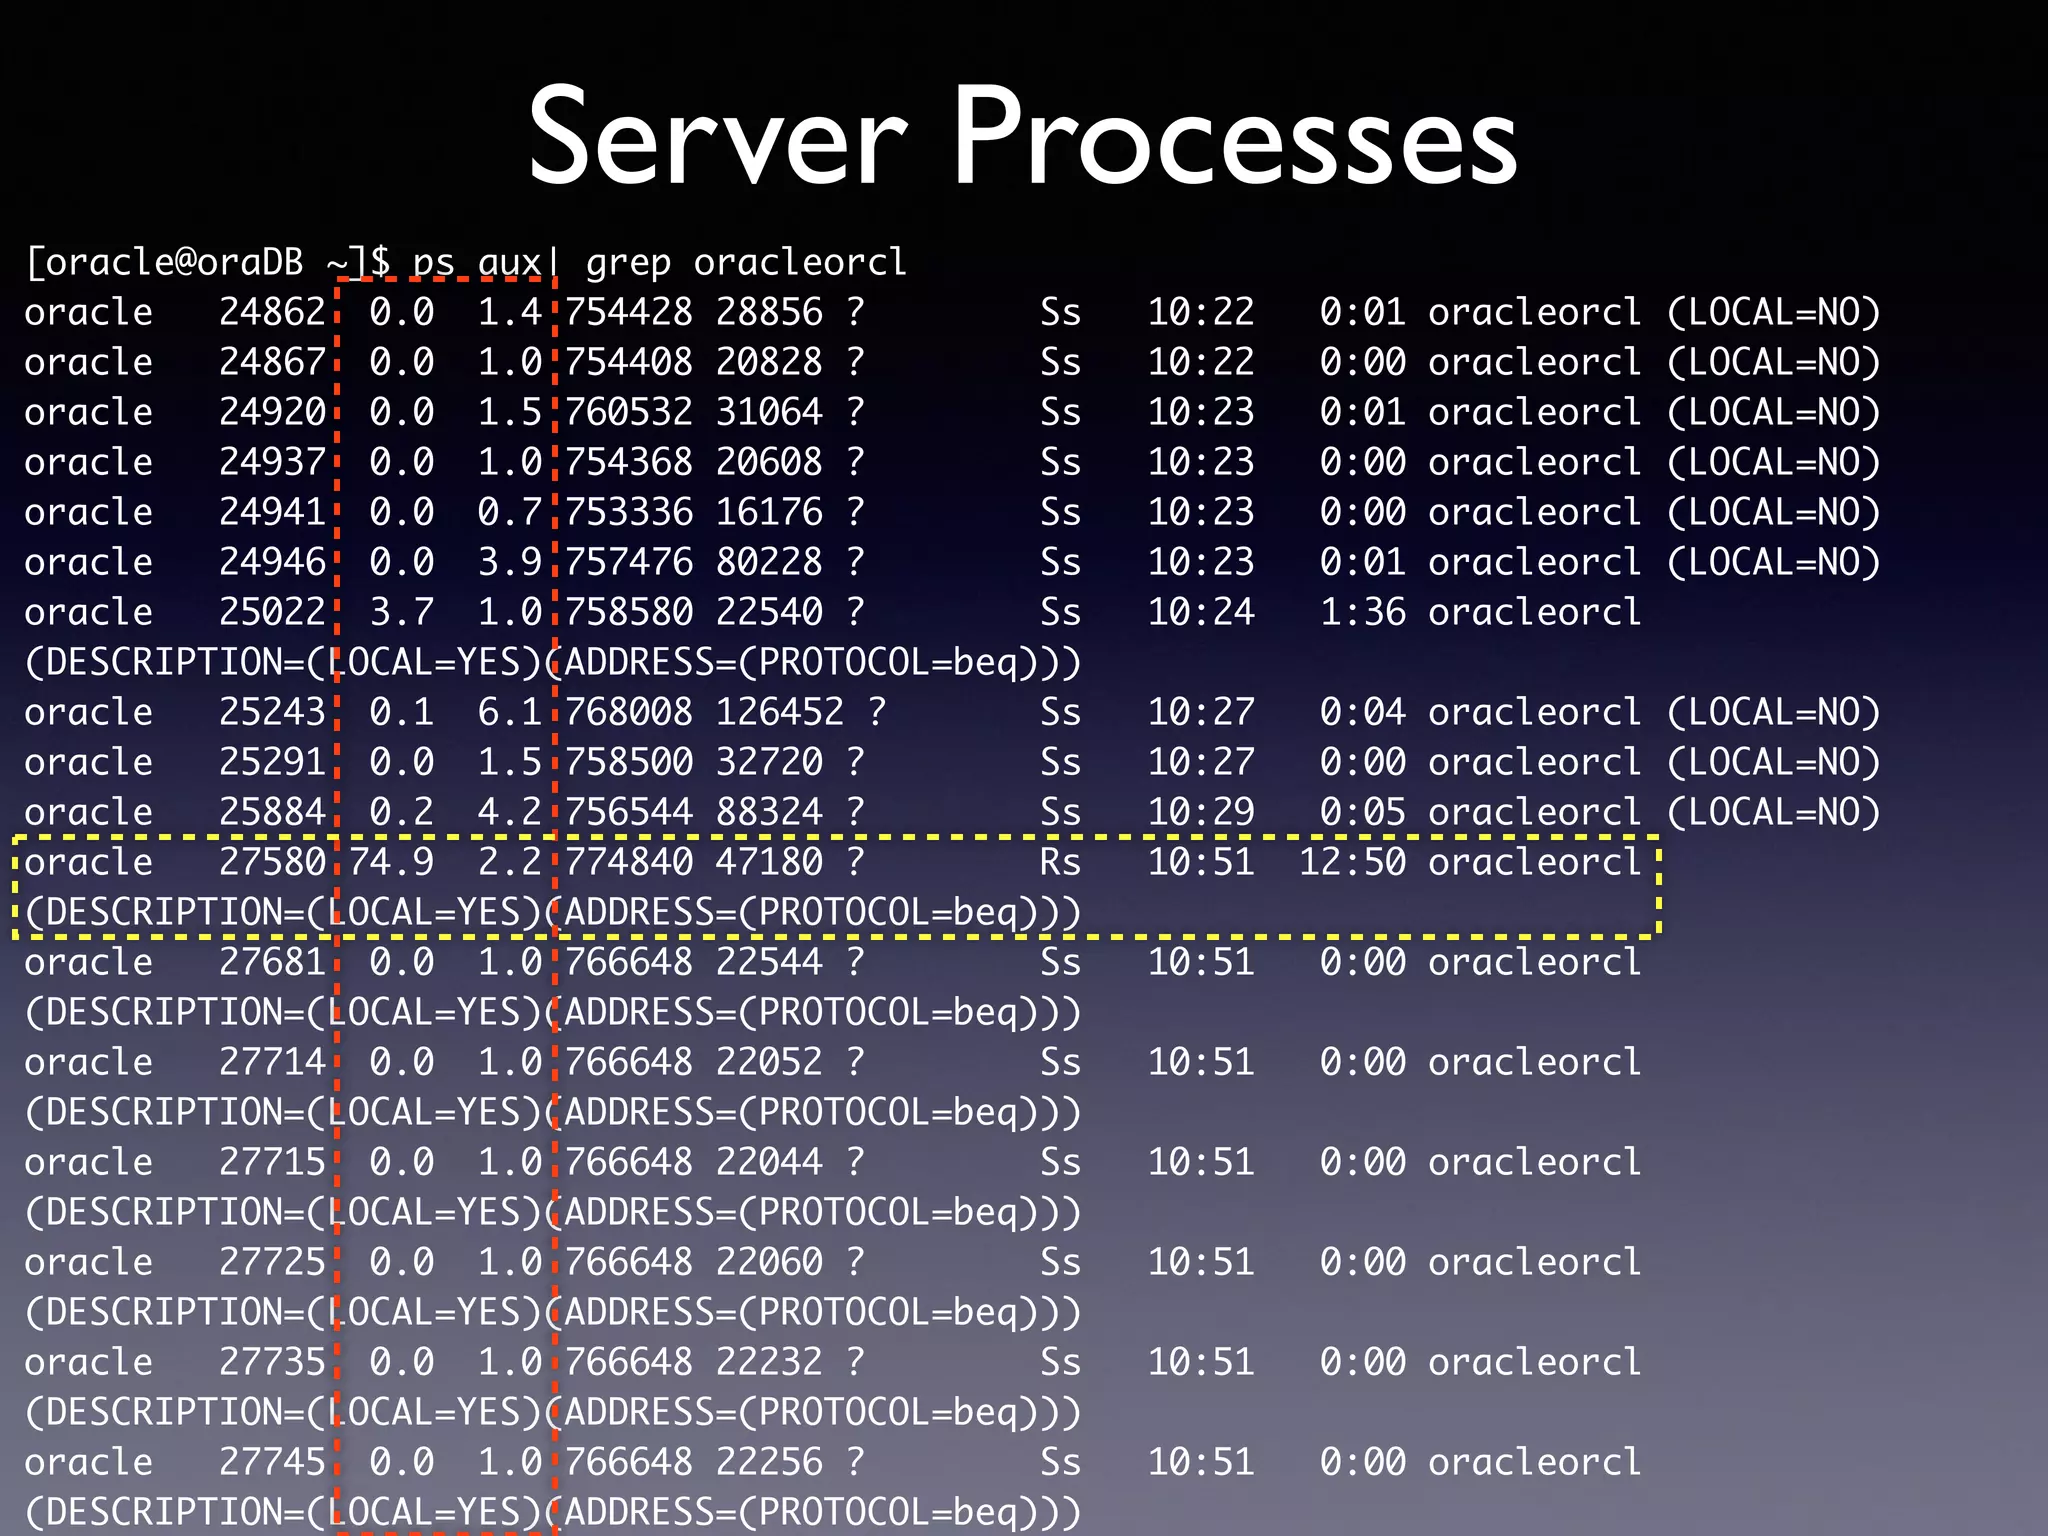
Task: Click the 74.9 CPU percentage value
Action: click(391, 862)
